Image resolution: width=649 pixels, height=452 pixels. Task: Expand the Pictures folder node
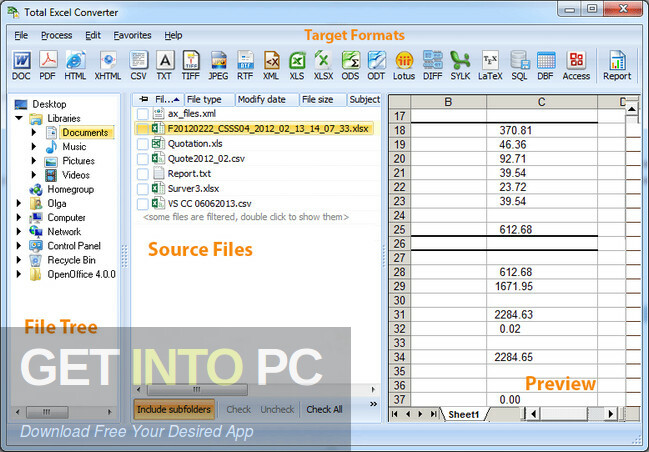(34, 161)
